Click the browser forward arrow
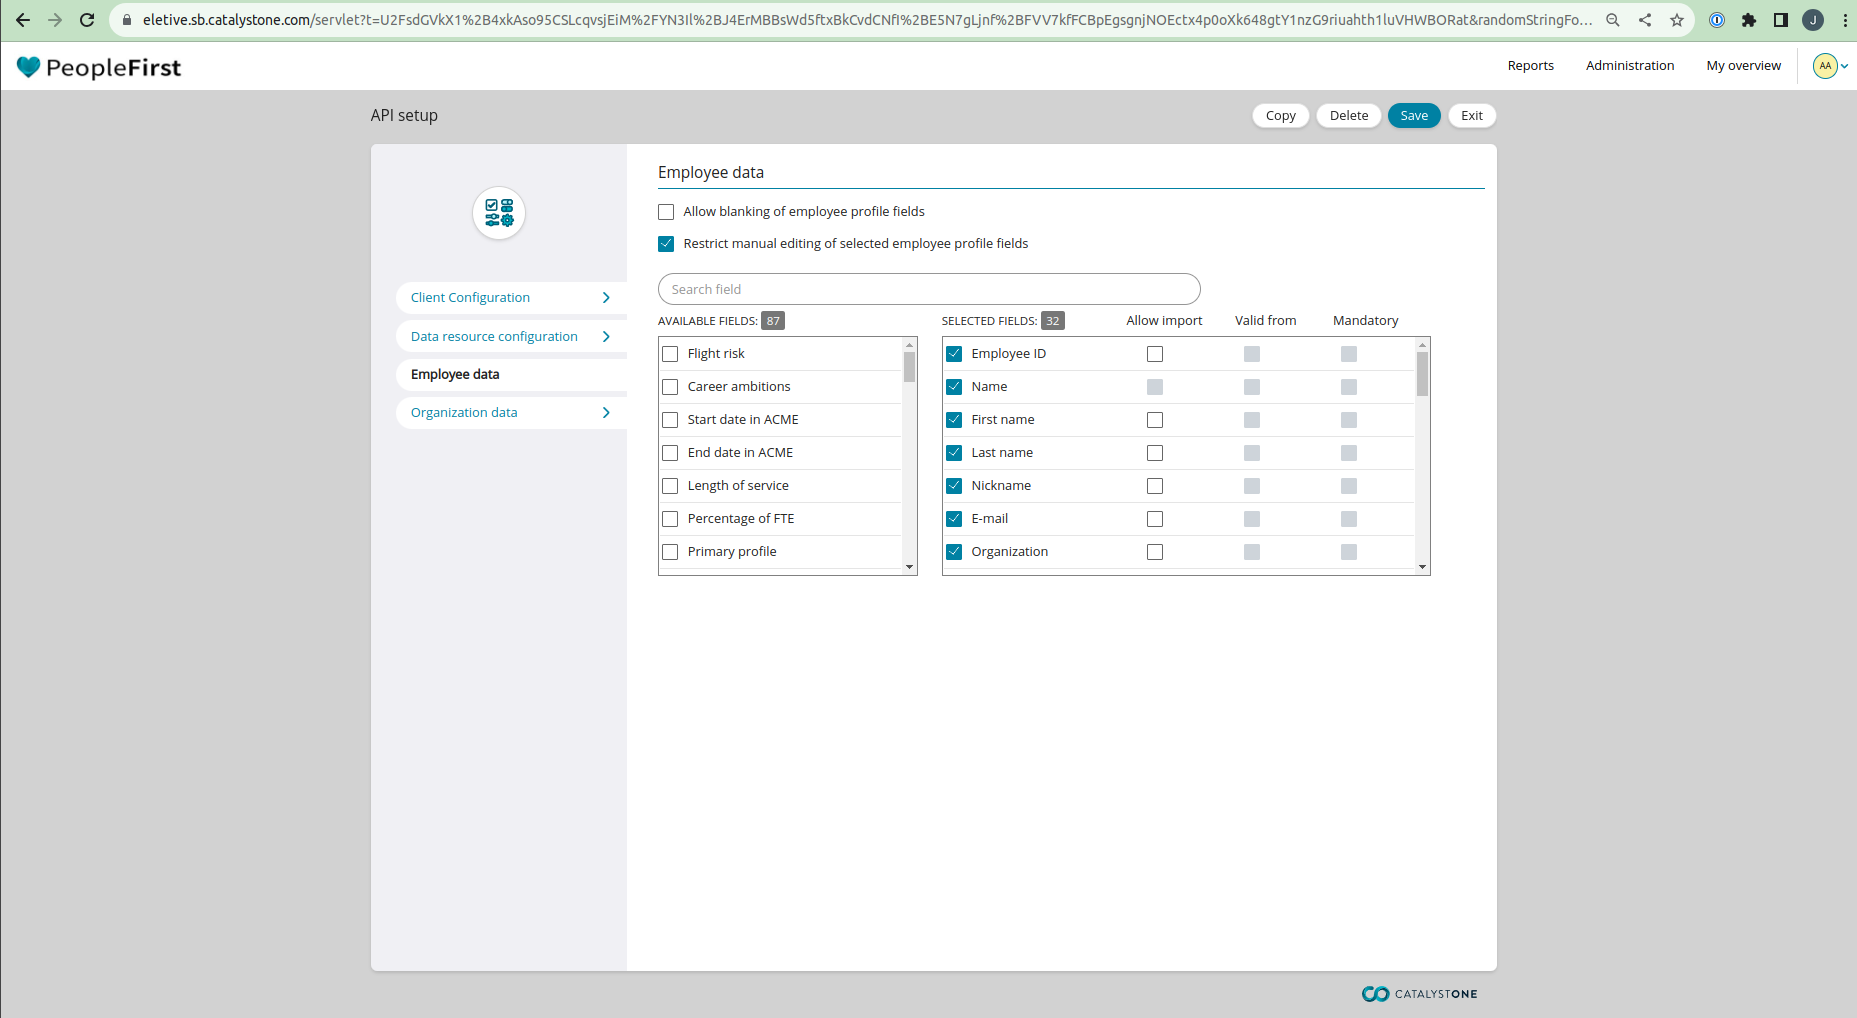This screenshot has height=1018, width=1857. click(55, 20)
